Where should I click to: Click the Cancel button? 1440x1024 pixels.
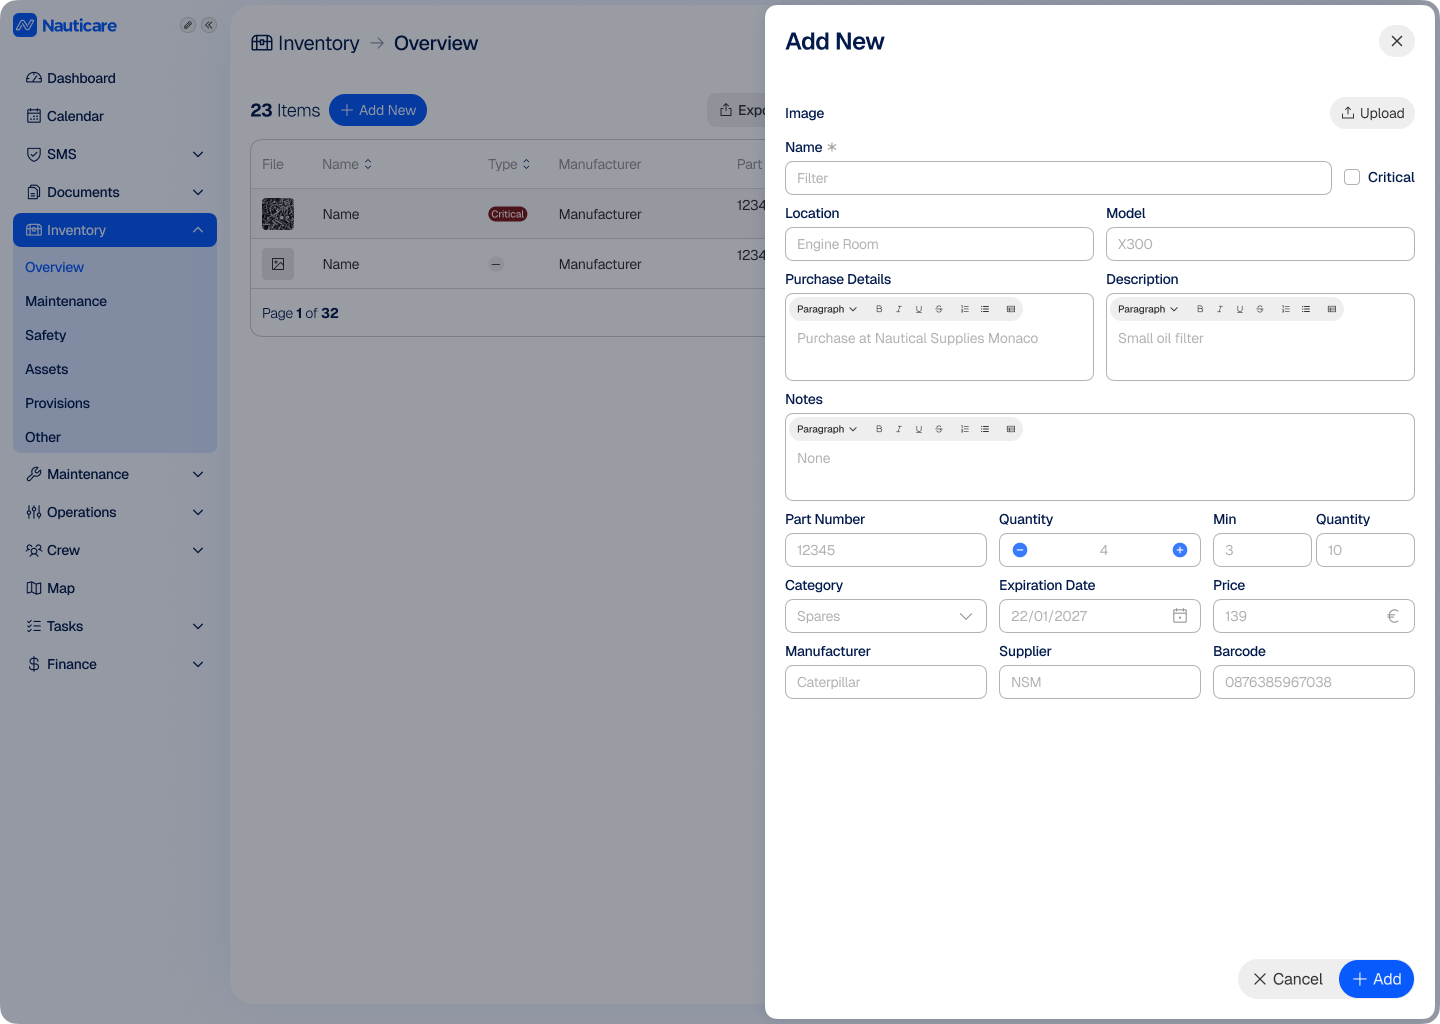[1288, 979]
